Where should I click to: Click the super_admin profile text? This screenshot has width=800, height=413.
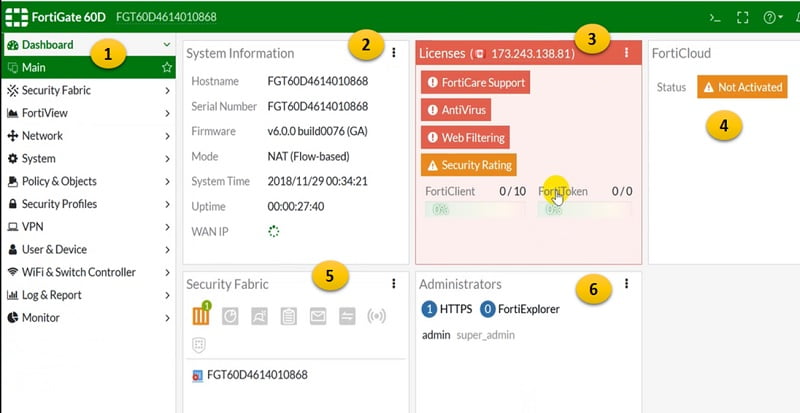[486, 335]
